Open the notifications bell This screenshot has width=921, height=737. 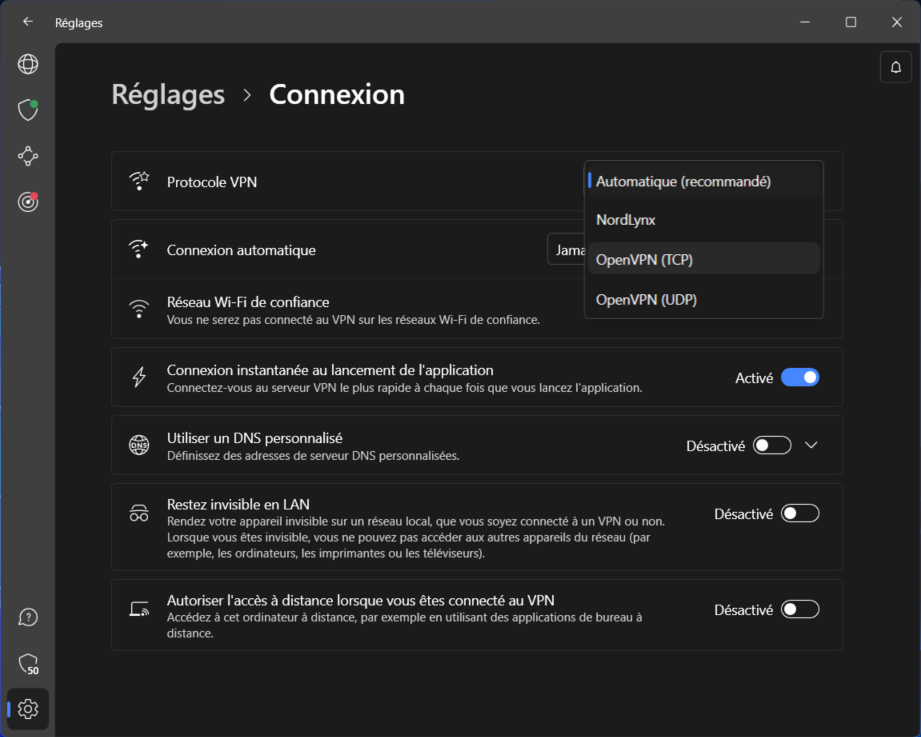click(896, 68)
